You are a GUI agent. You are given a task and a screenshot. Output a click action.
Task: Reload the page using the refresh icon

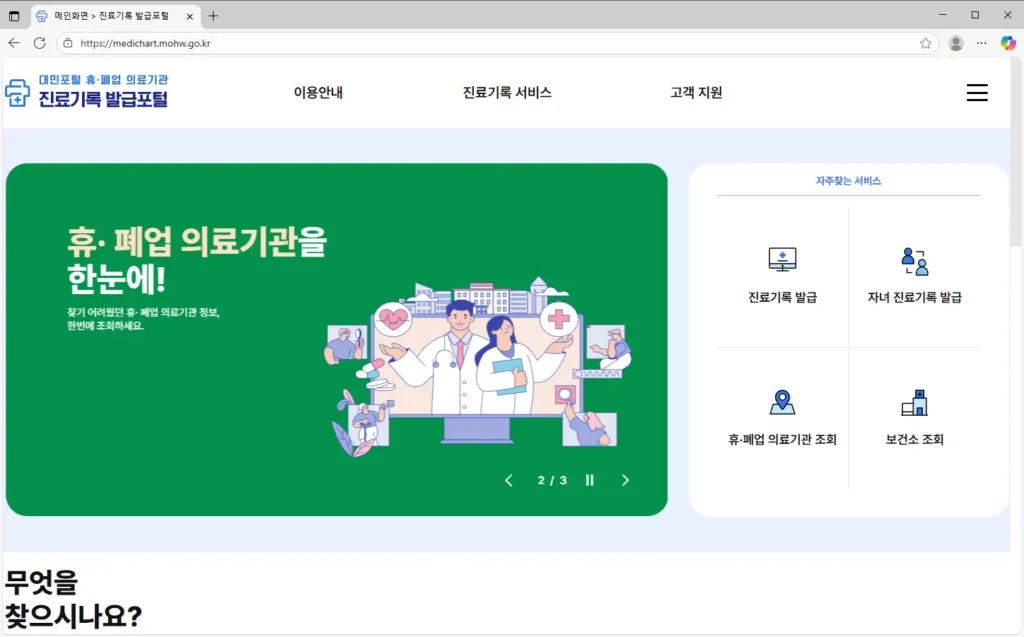coord(39,44)
